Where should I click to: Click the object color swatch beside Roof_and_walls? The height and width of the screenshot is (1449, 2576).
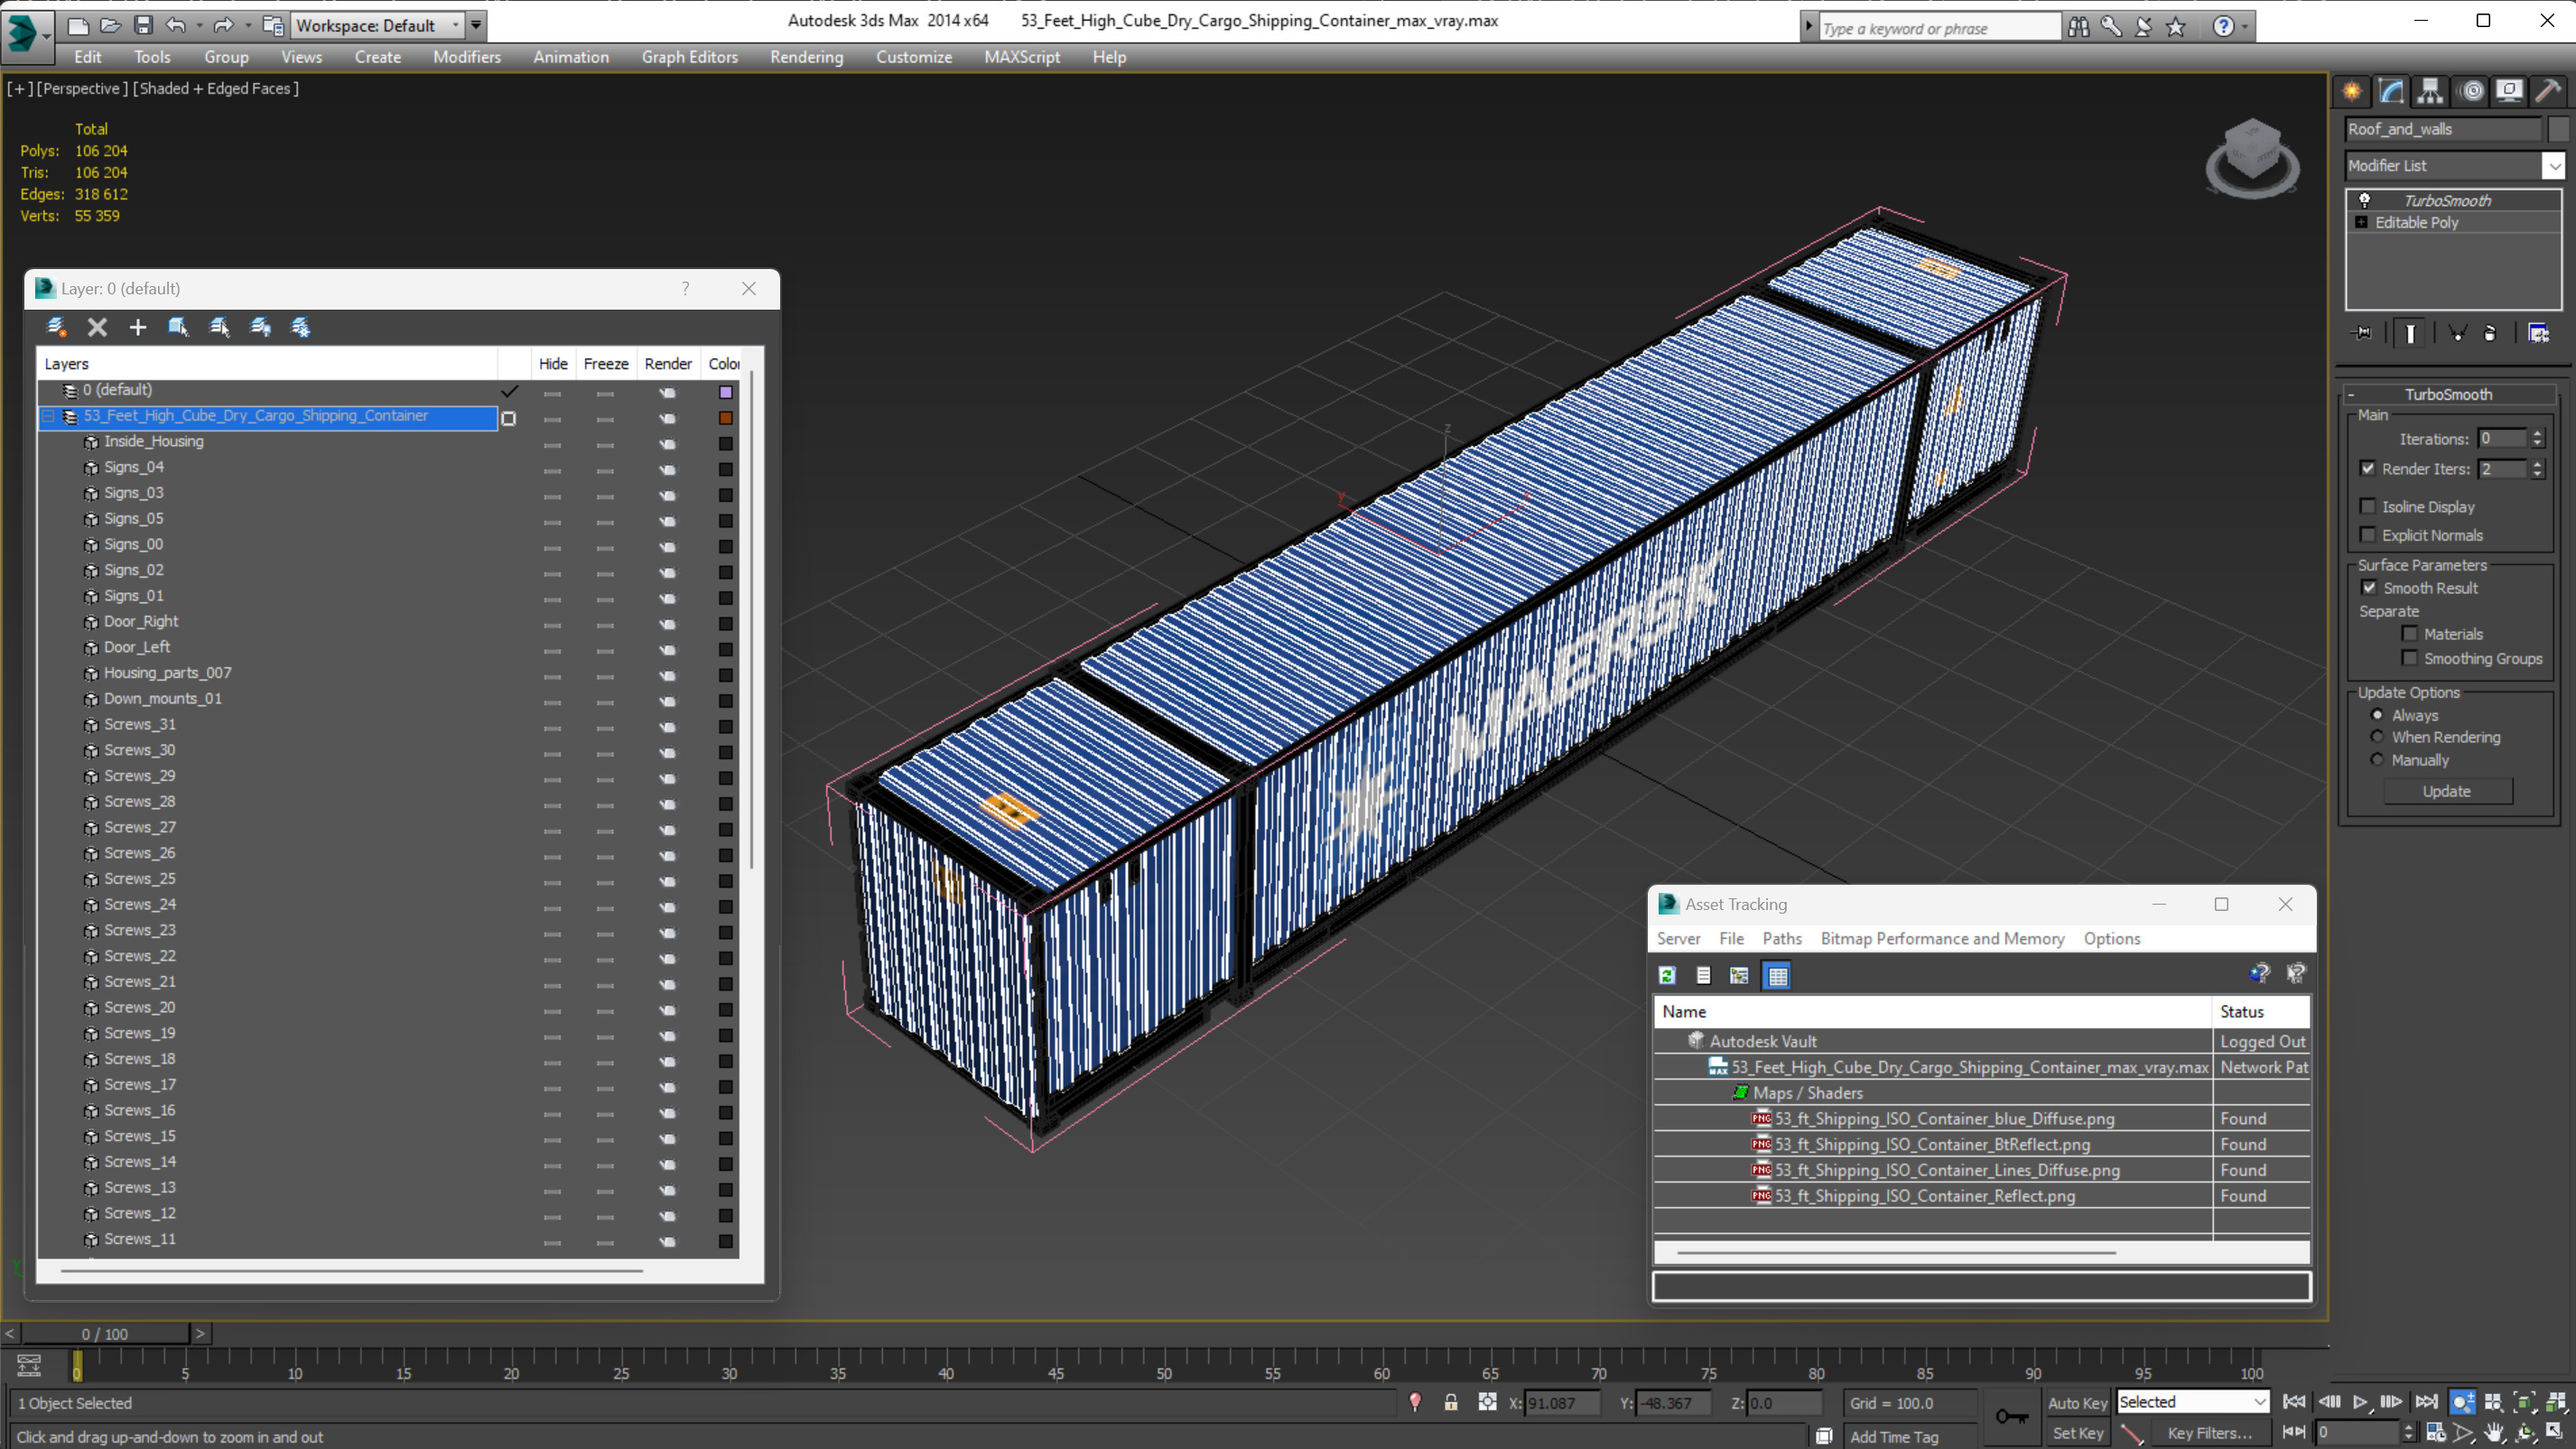[x=2558, y=129]
